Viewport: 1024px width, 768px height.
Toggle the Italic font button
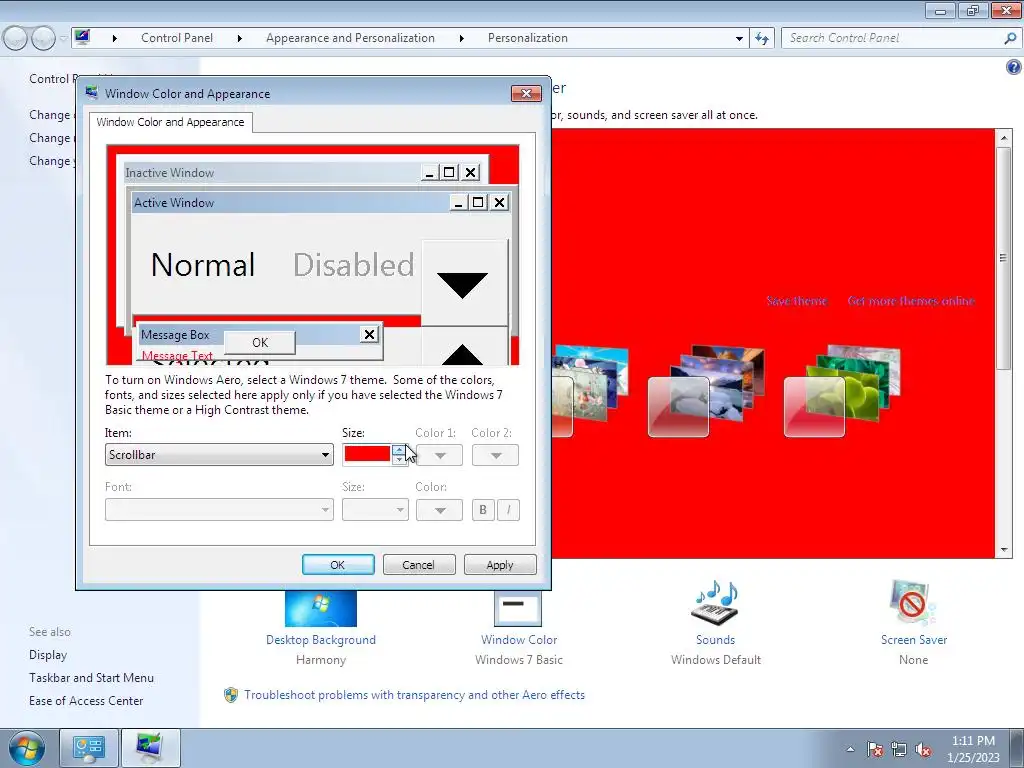pos(508,509)
